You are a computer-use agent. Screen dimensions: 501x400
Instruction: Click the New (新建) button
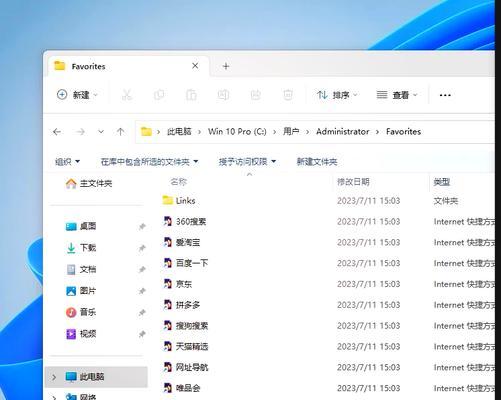click(77, 95)
